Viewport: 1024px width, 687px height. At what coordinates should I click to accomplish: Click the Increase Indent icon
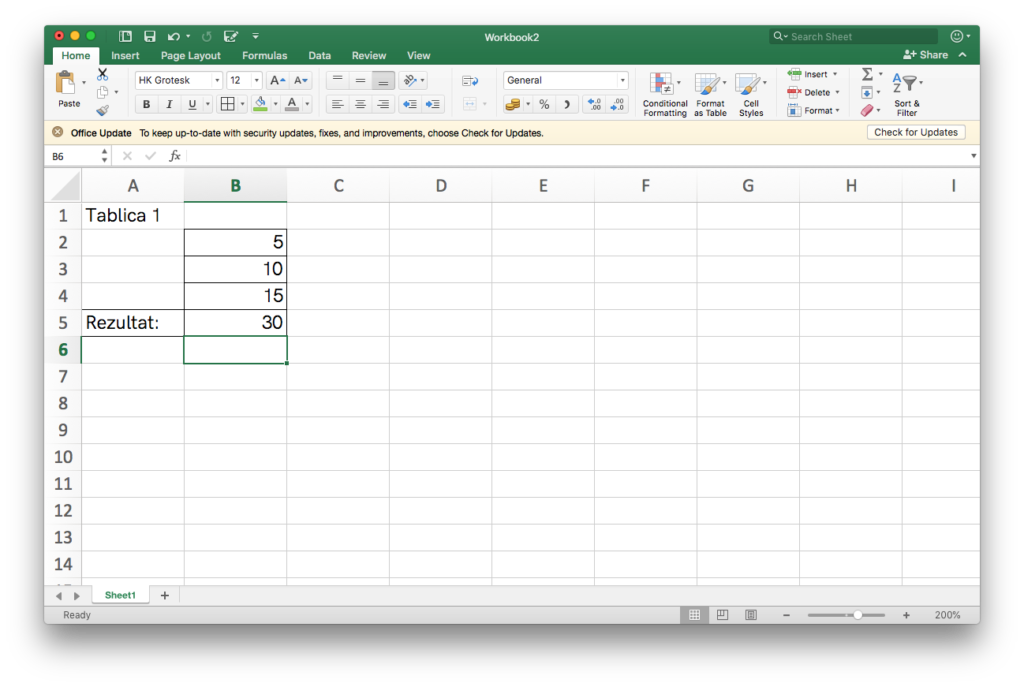[x=433, y=104]
